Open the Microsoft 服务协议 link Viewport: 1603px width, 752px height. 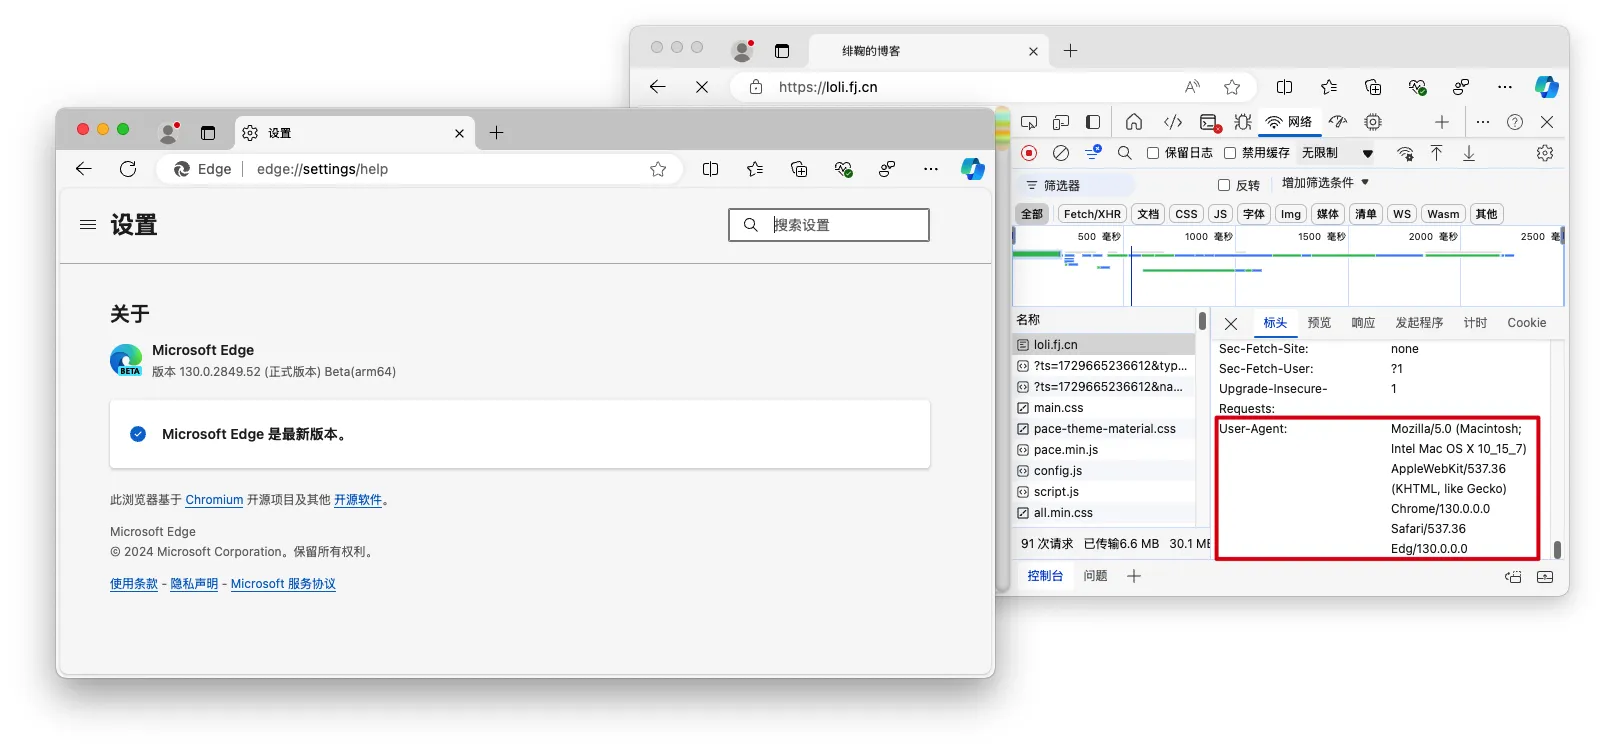point(283,584)
